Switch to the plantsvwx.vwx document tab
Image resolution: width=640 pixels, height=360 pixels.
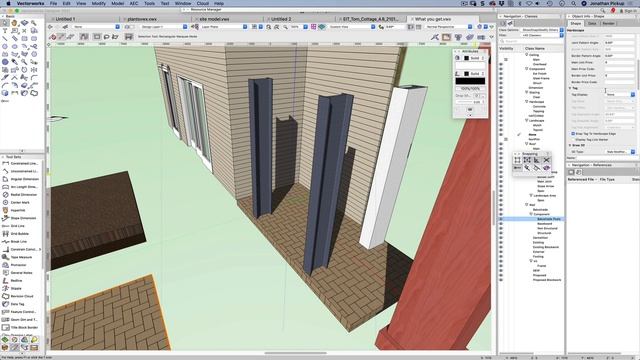(x=142, y=19)
